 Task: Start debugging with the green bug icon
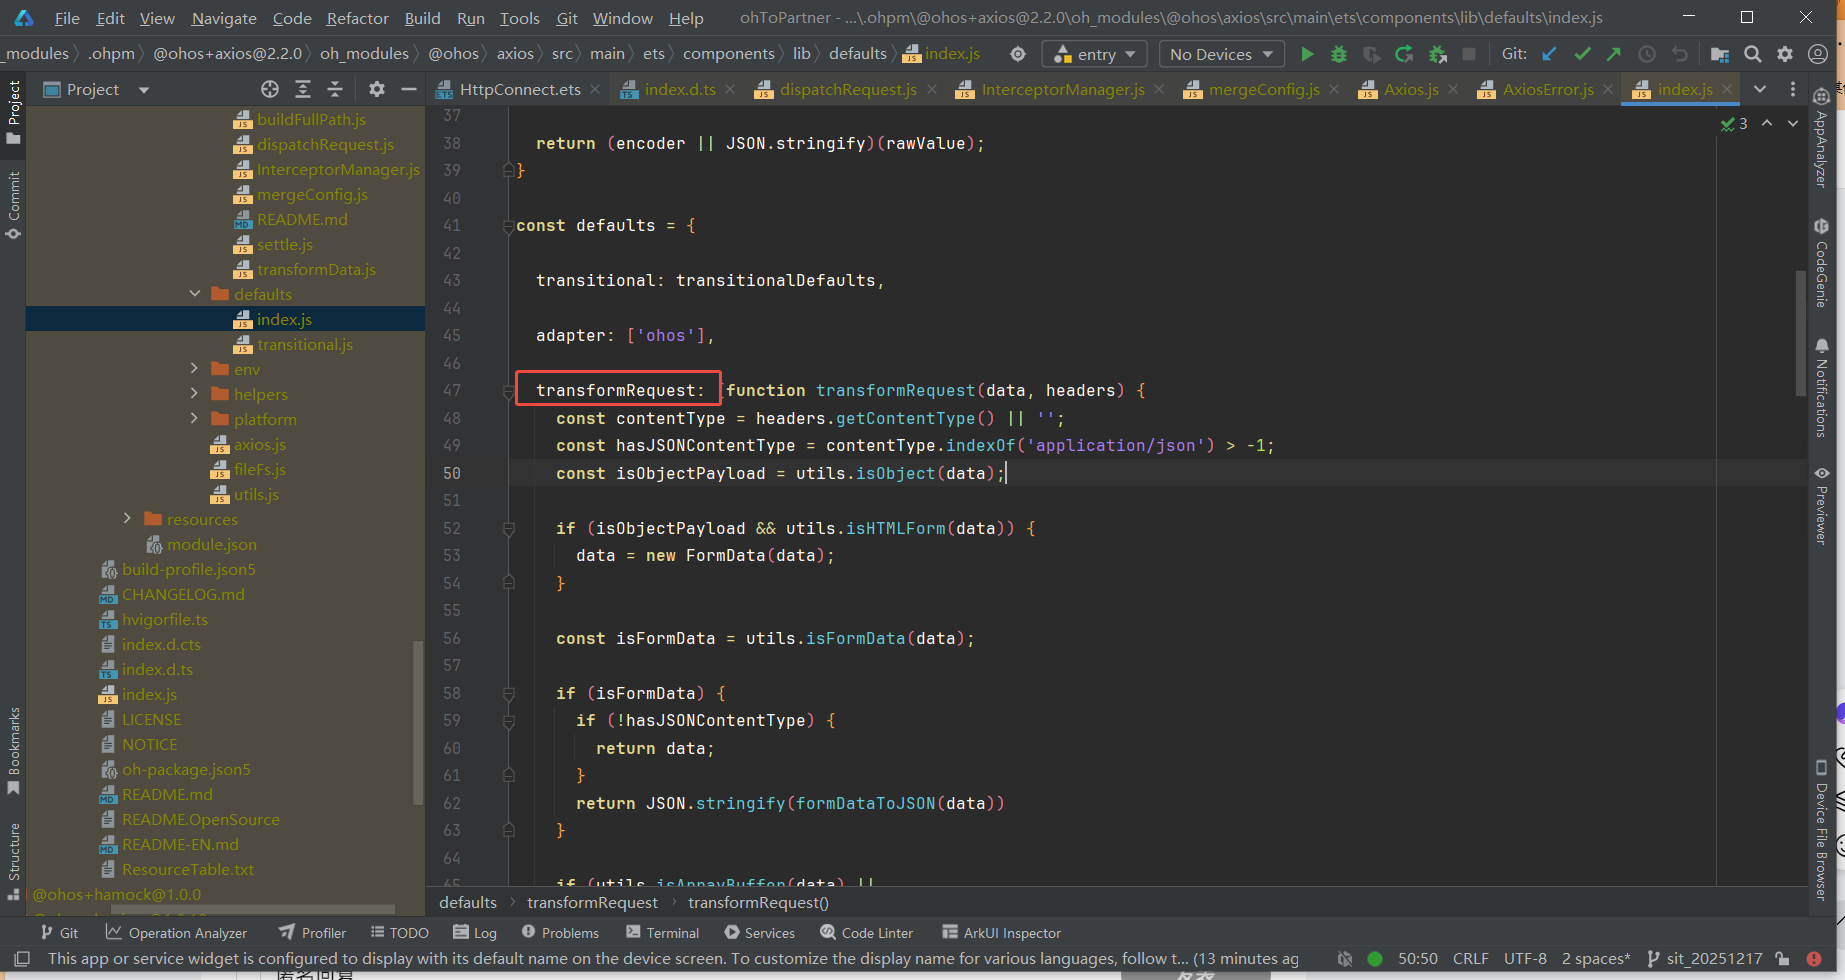coord(1339,54)
